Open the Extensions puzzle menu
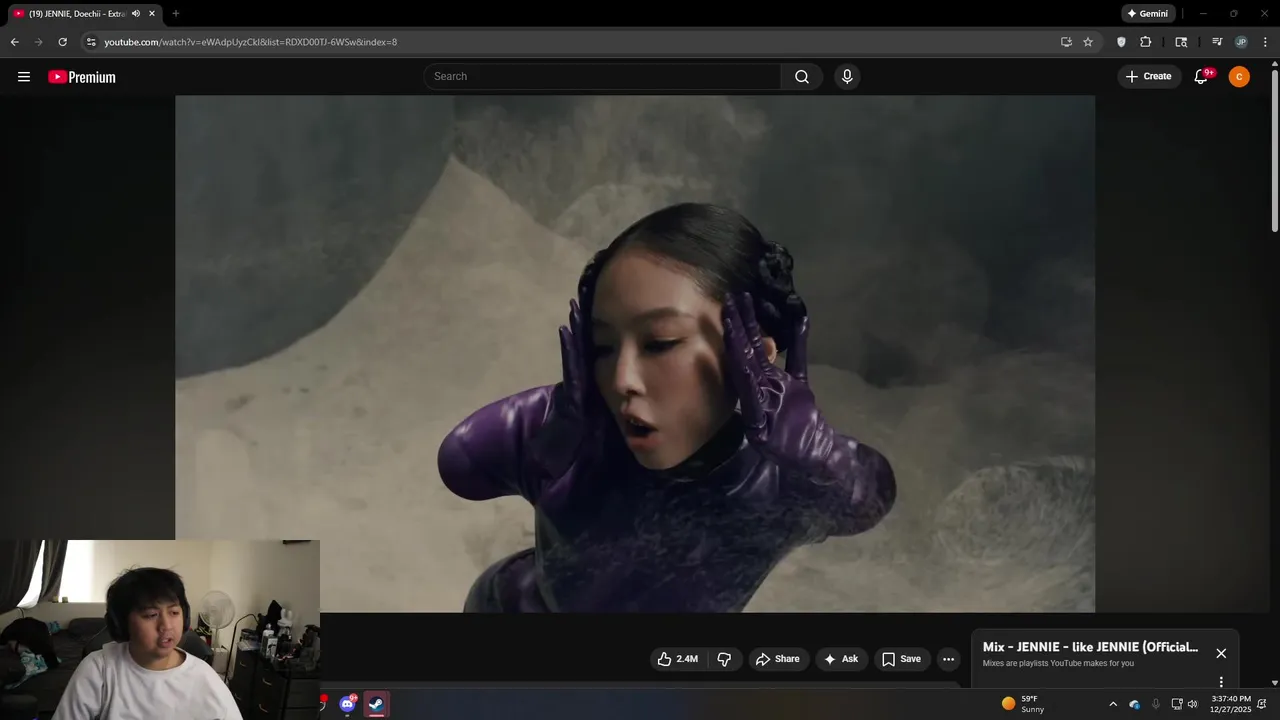1280x720 pixels. pyautogui.click(x=1146, y=42)
